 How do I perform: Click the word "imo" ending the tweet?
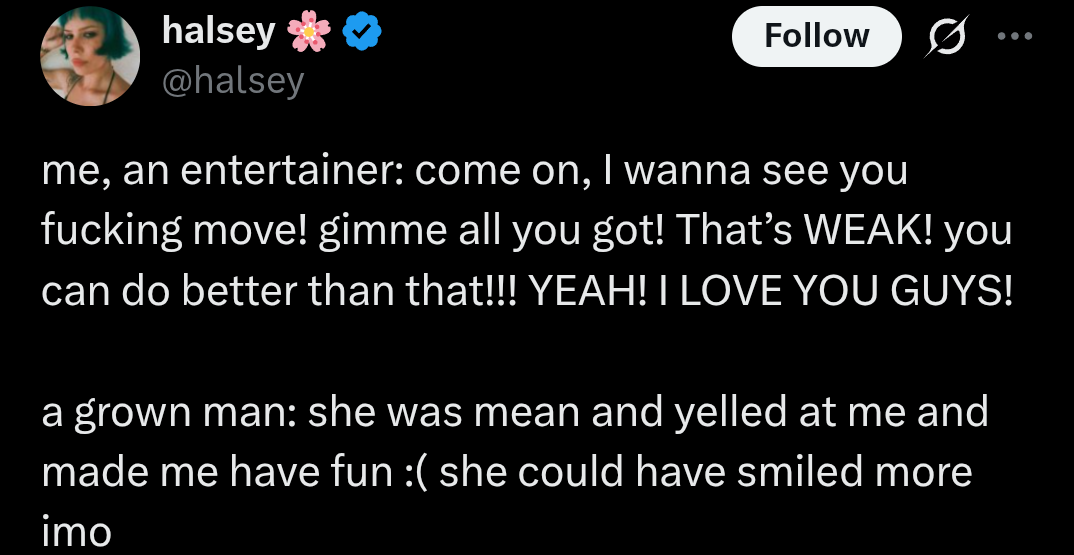coord(76,531)
